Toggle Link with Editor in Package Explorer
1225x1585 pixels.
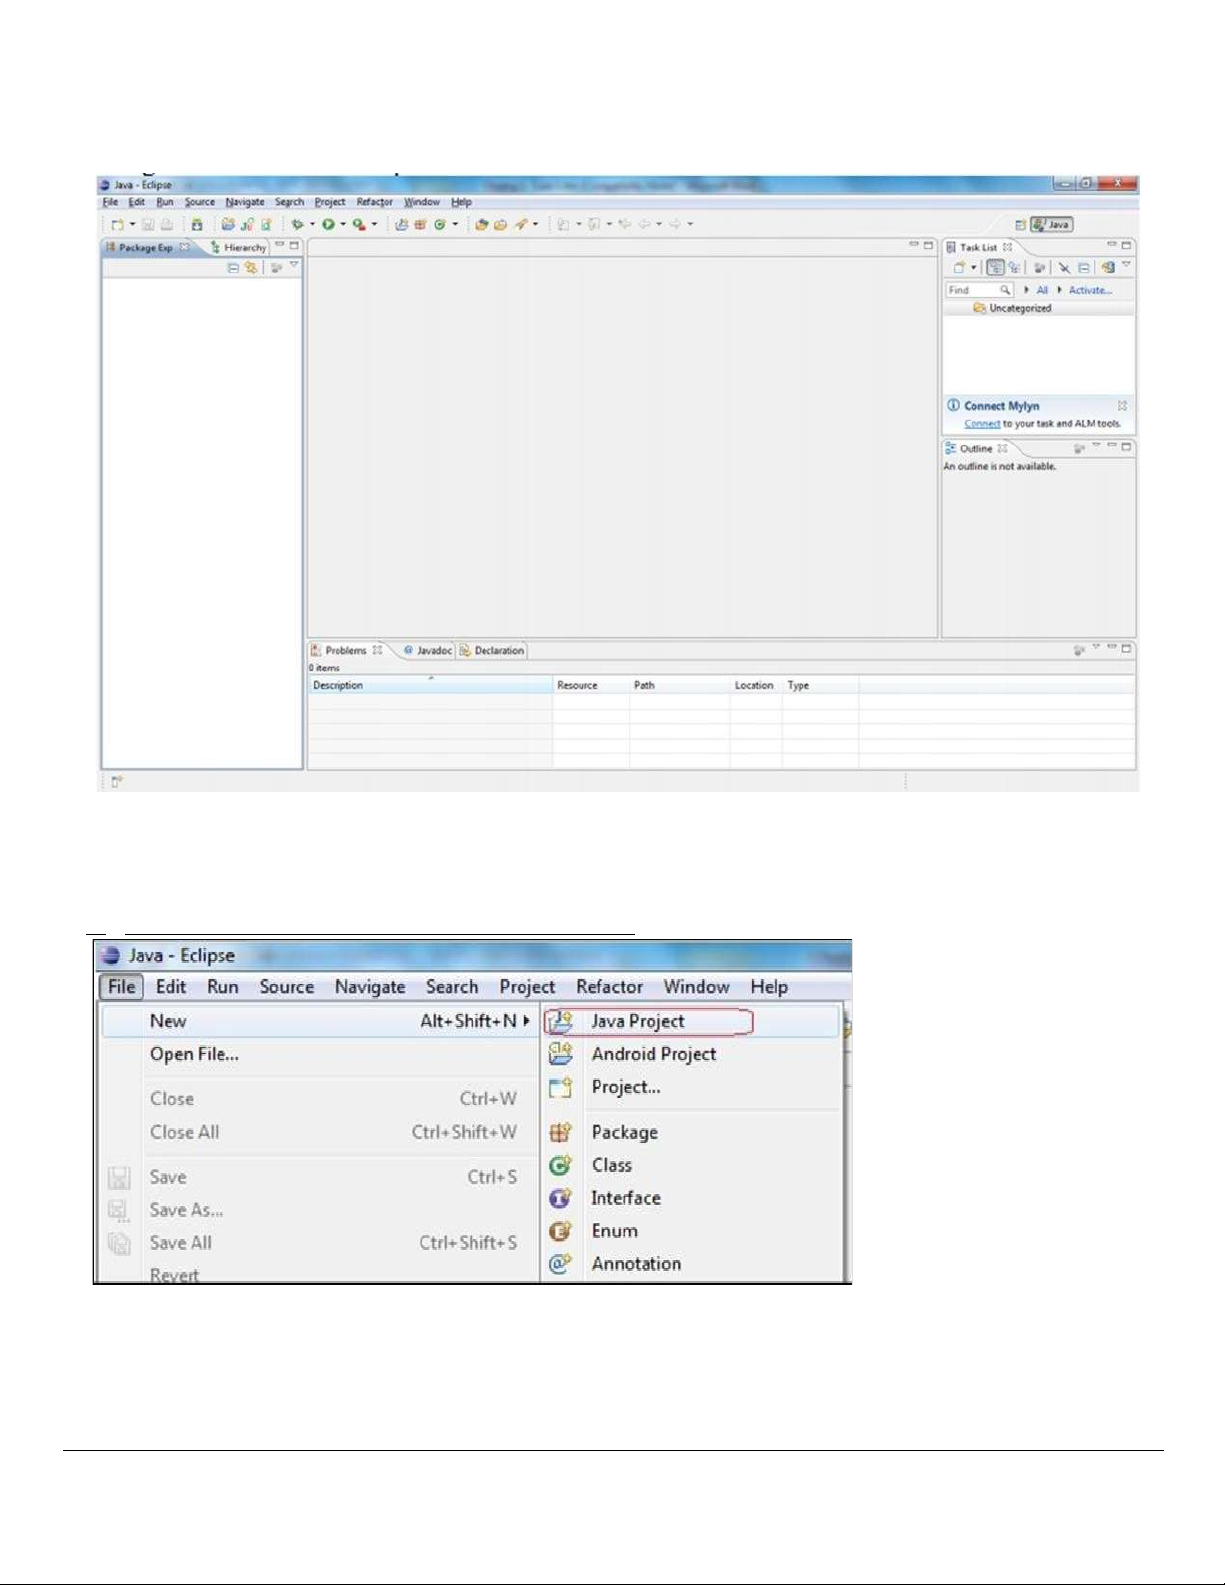tap(251, 268)
